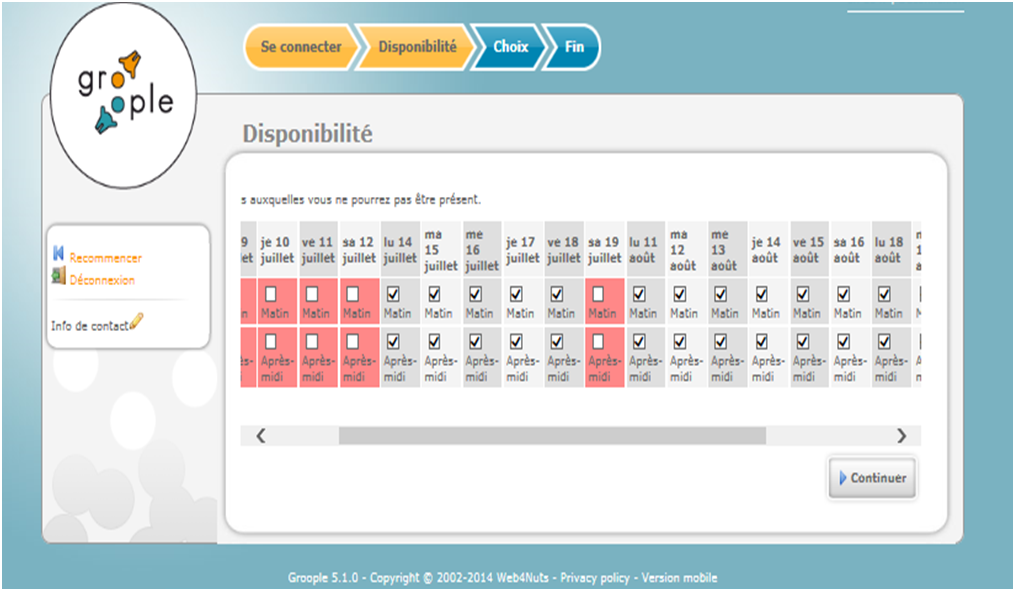Viewport: 1015px width, 591px height.
Task: Check Après-midi for je 10 juillet
Action: (271, 341)
